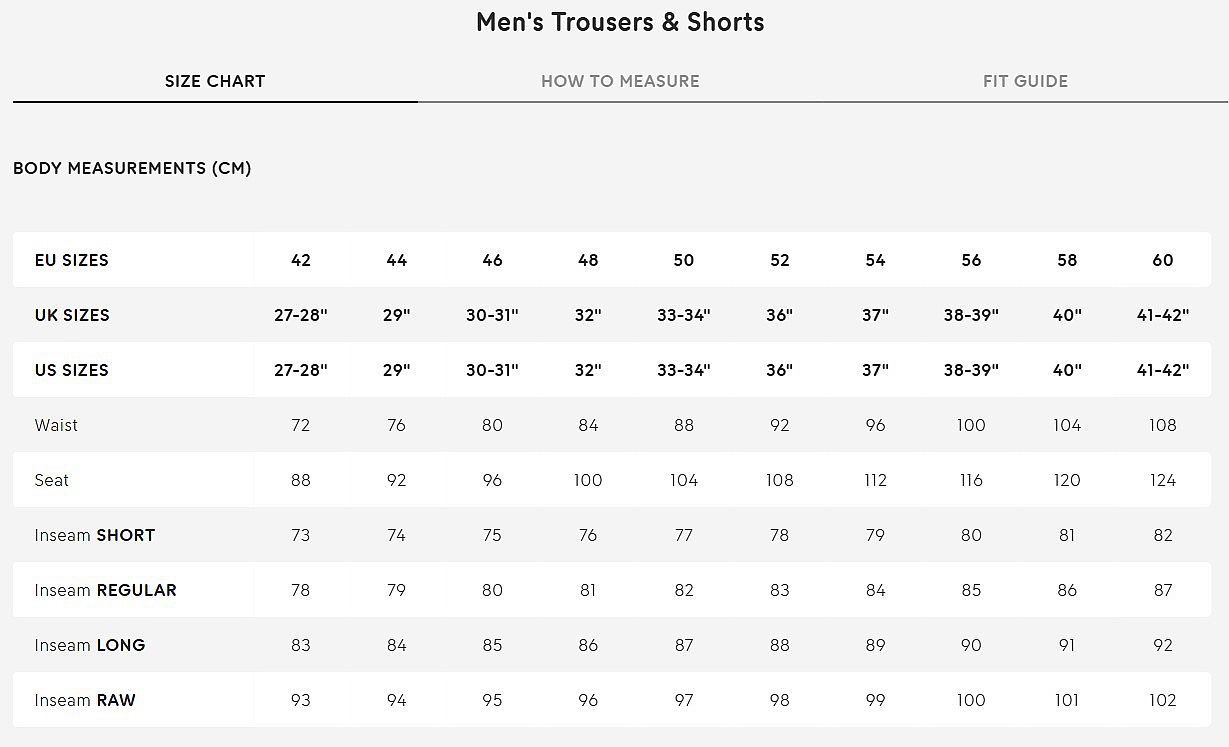The image size is (1229, 747).
Task: Click the EU size 60 header
Action: (1163, 260)
